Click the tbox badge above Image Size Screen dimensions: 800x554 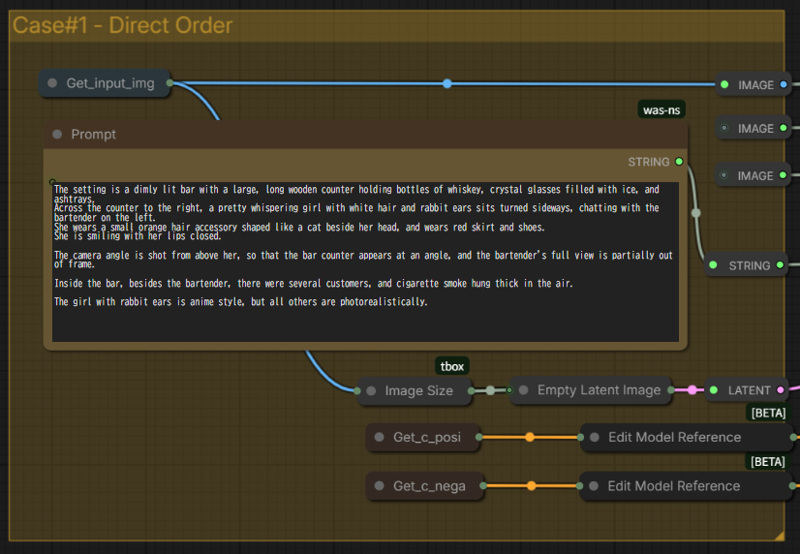point(452,366)
